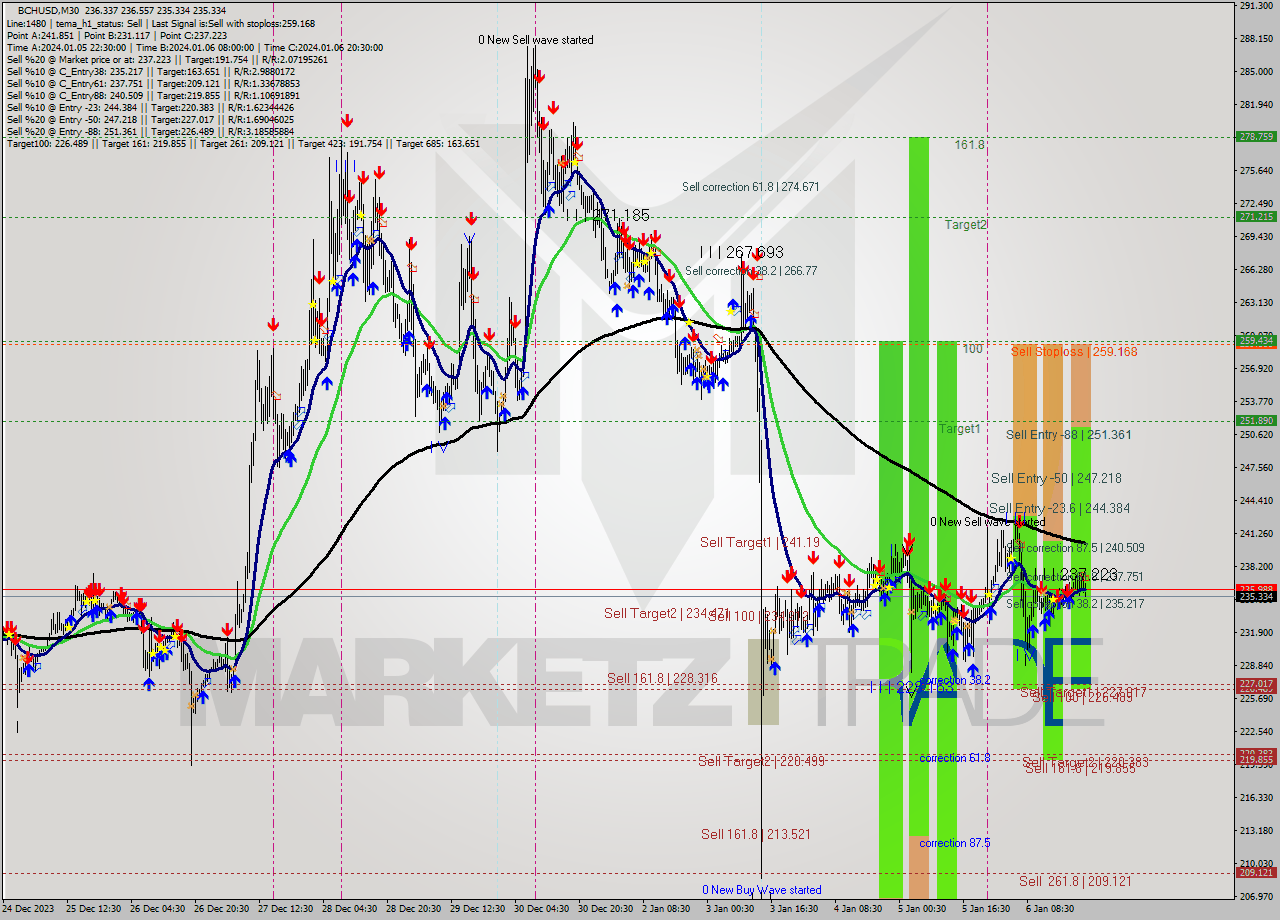Screen dimensions: 1280x920
Task: Click the '0 New Buy Wave started' label
Action: pos(762,890)
